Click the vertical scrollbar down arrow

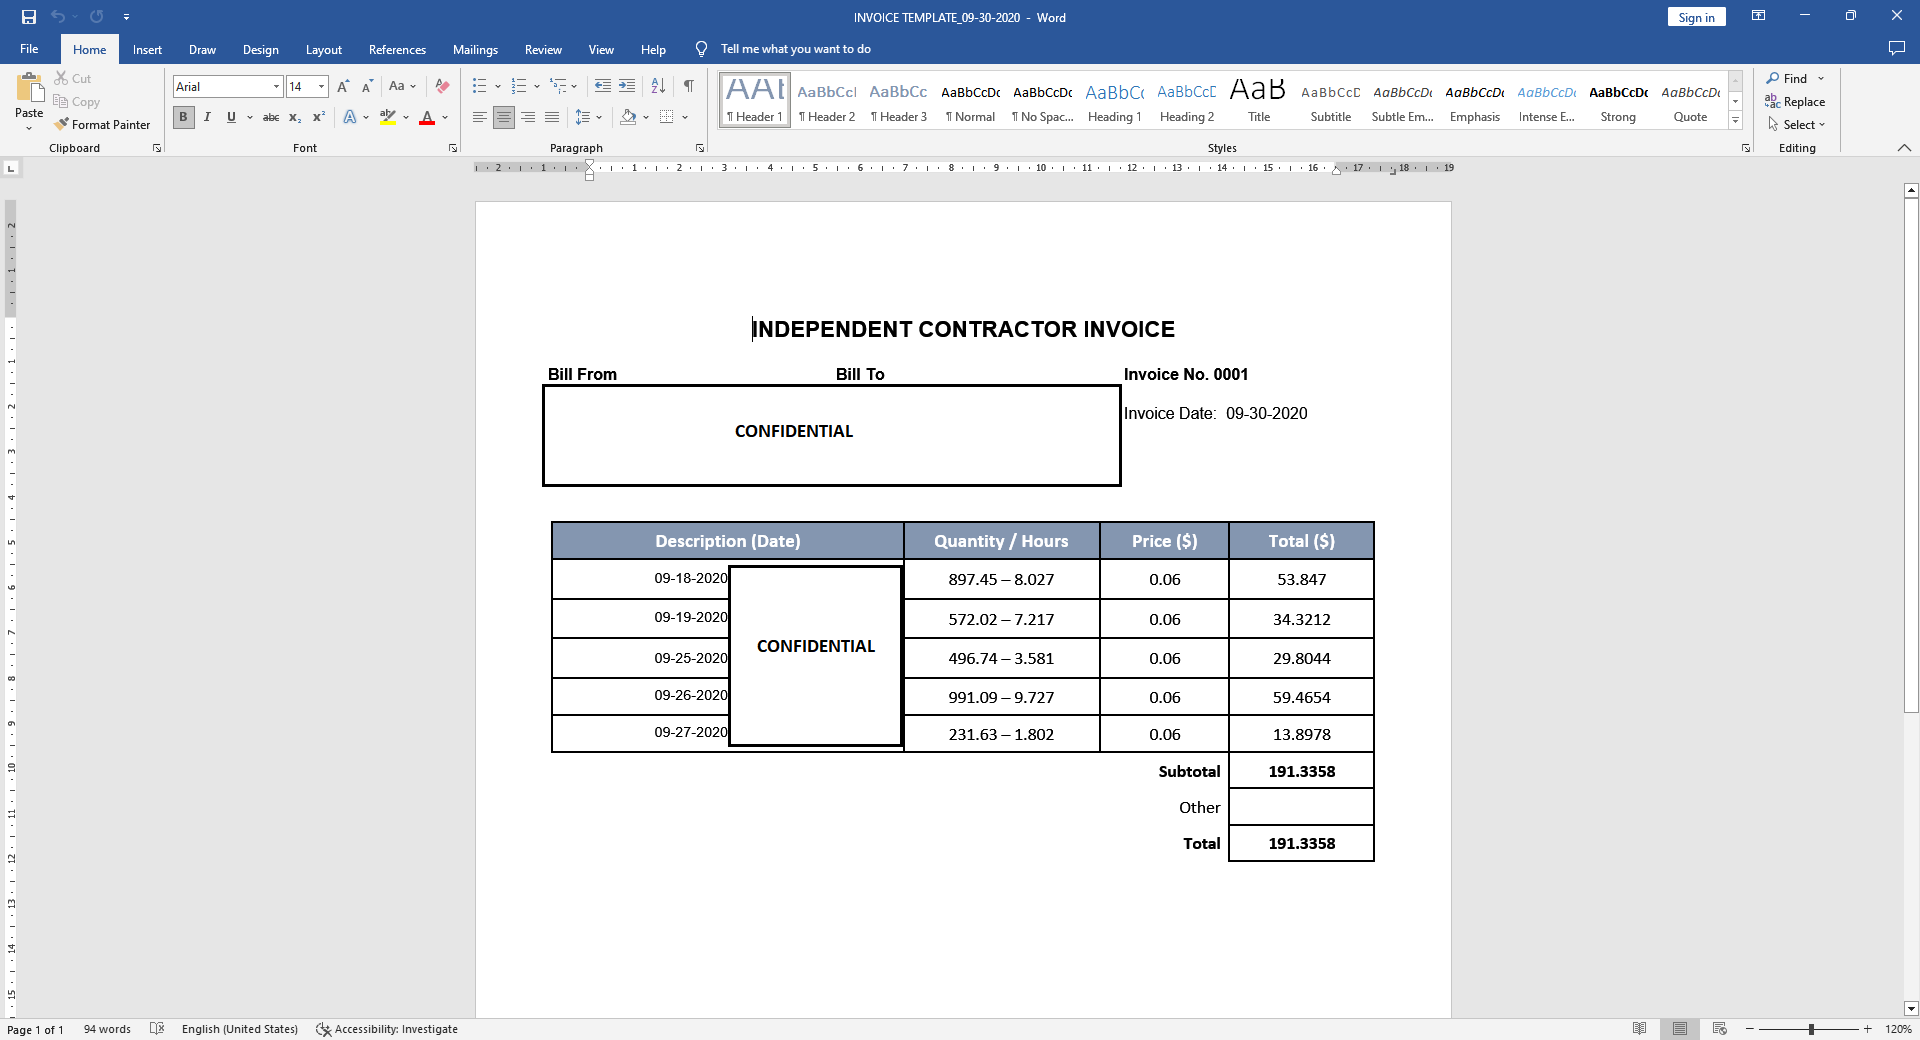click(1911, 1008)
